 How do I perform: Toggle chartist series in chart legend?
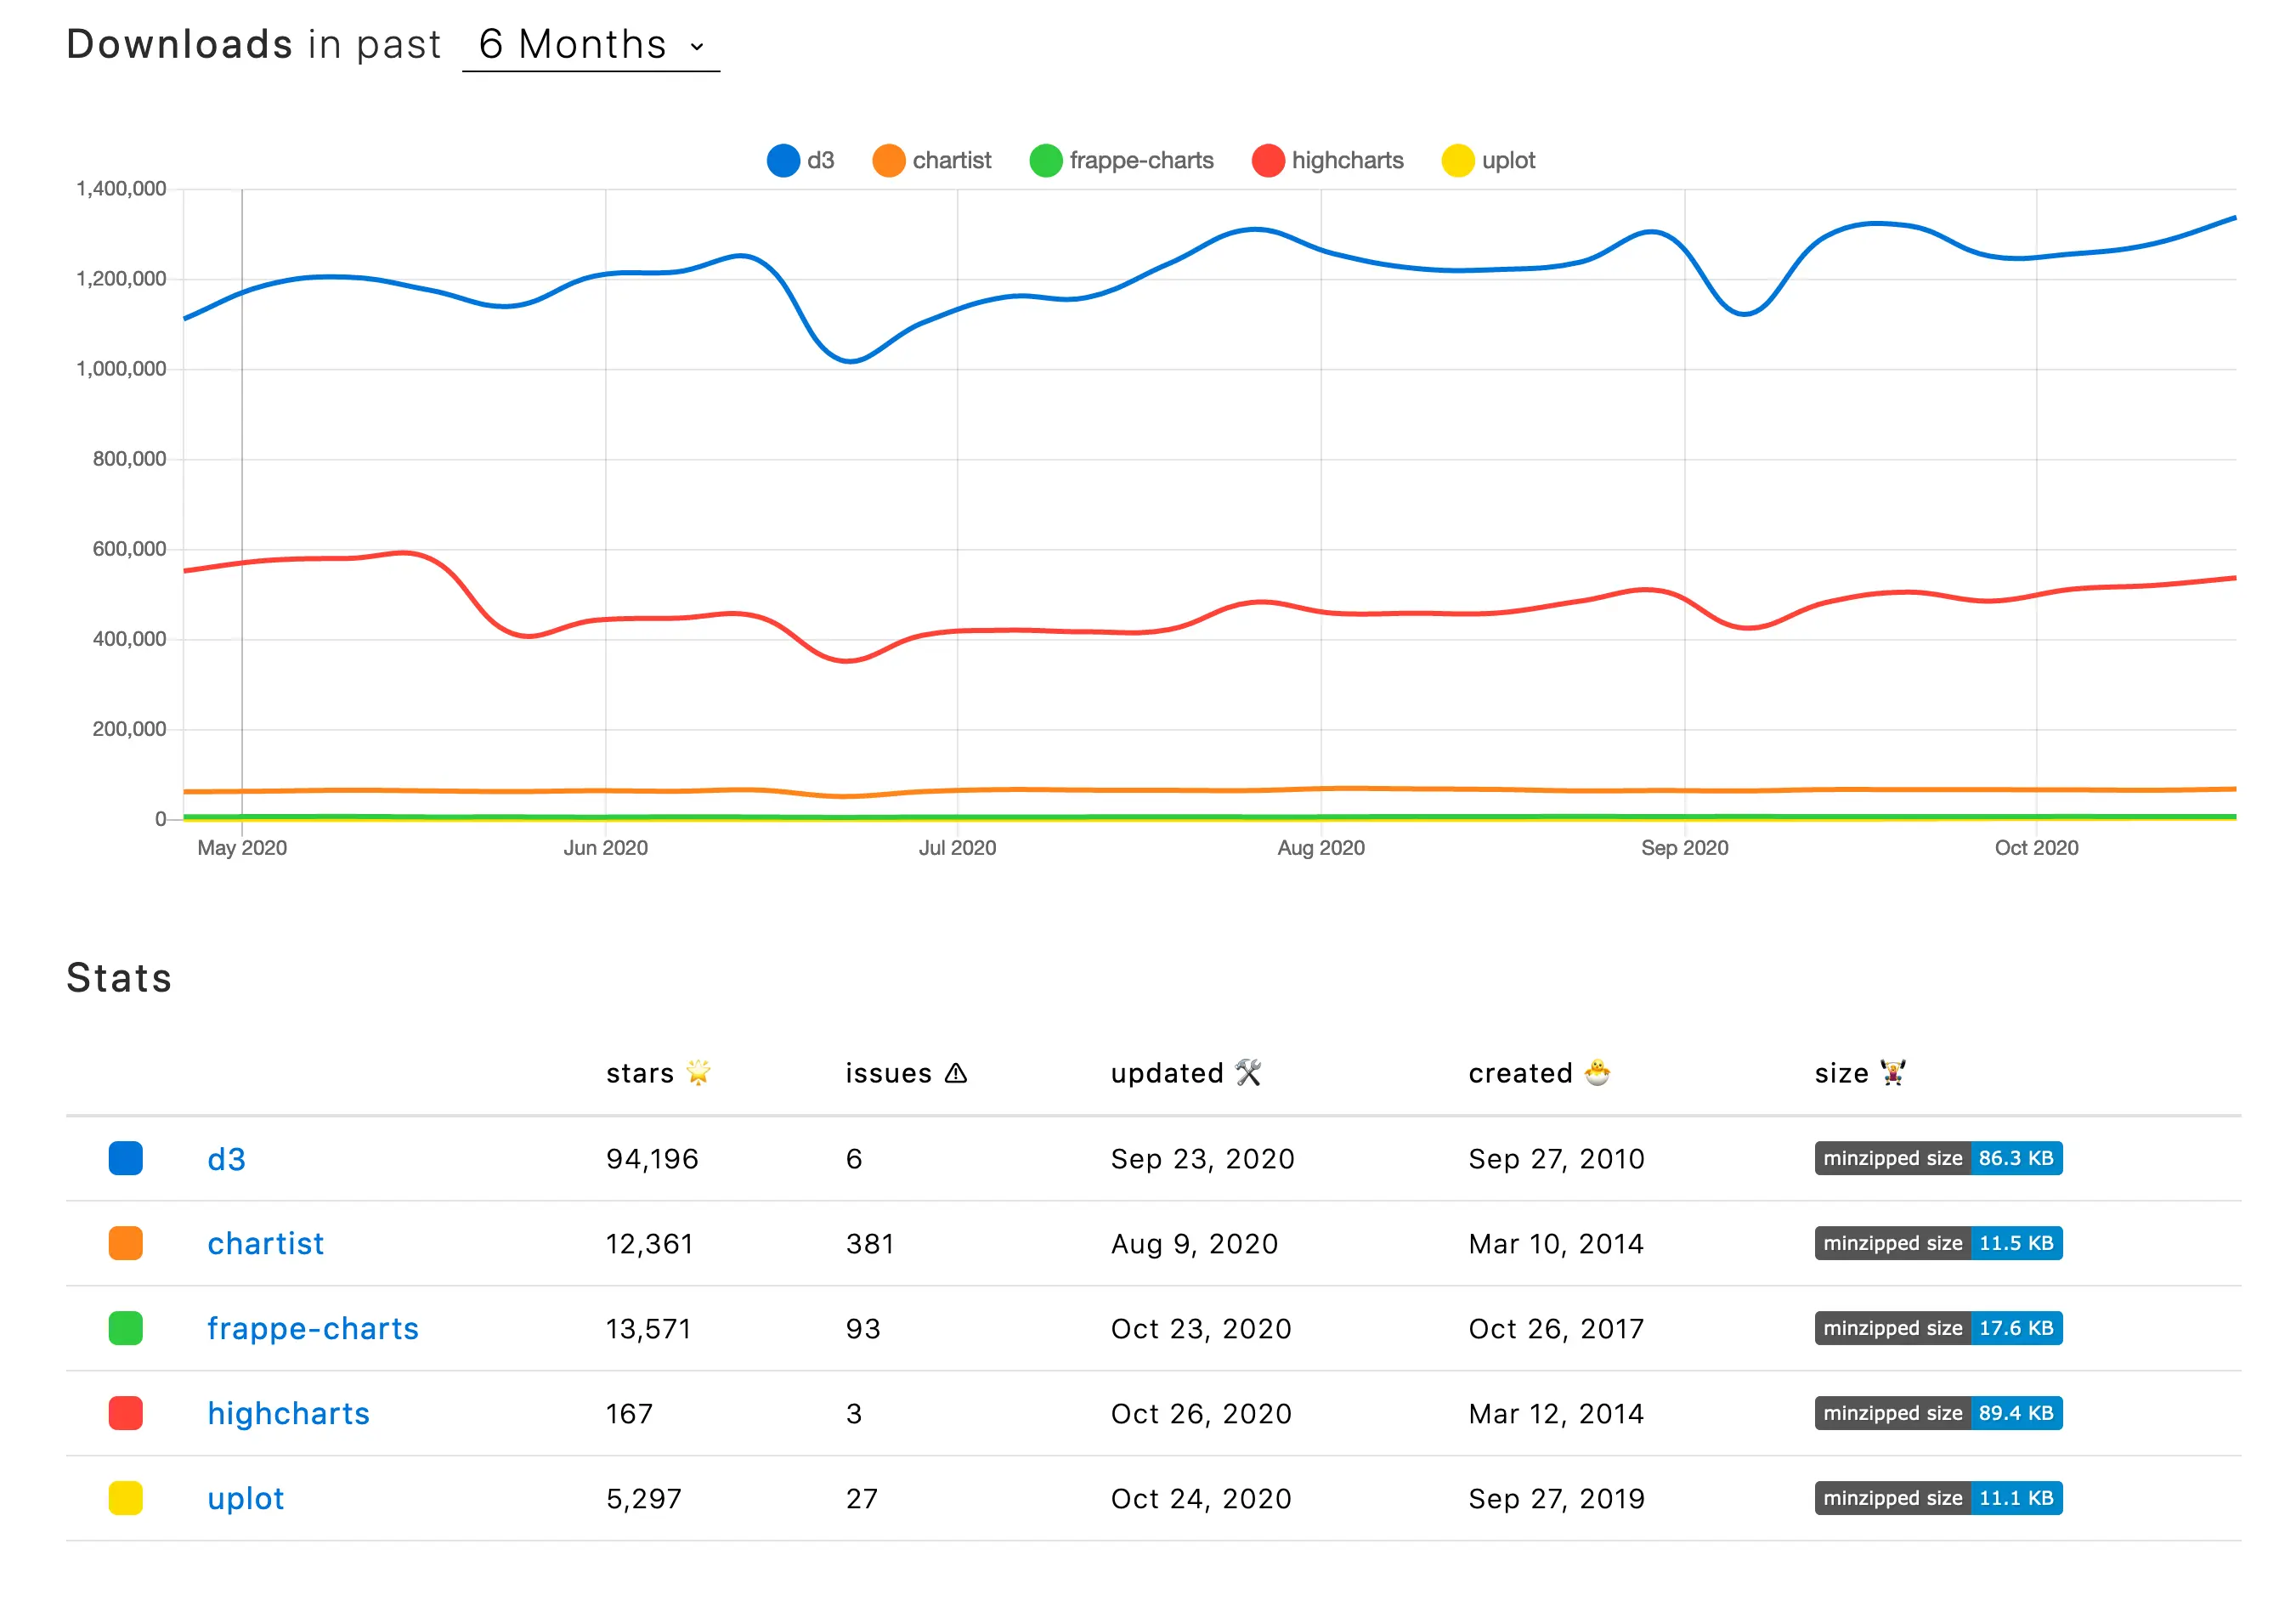932,160
